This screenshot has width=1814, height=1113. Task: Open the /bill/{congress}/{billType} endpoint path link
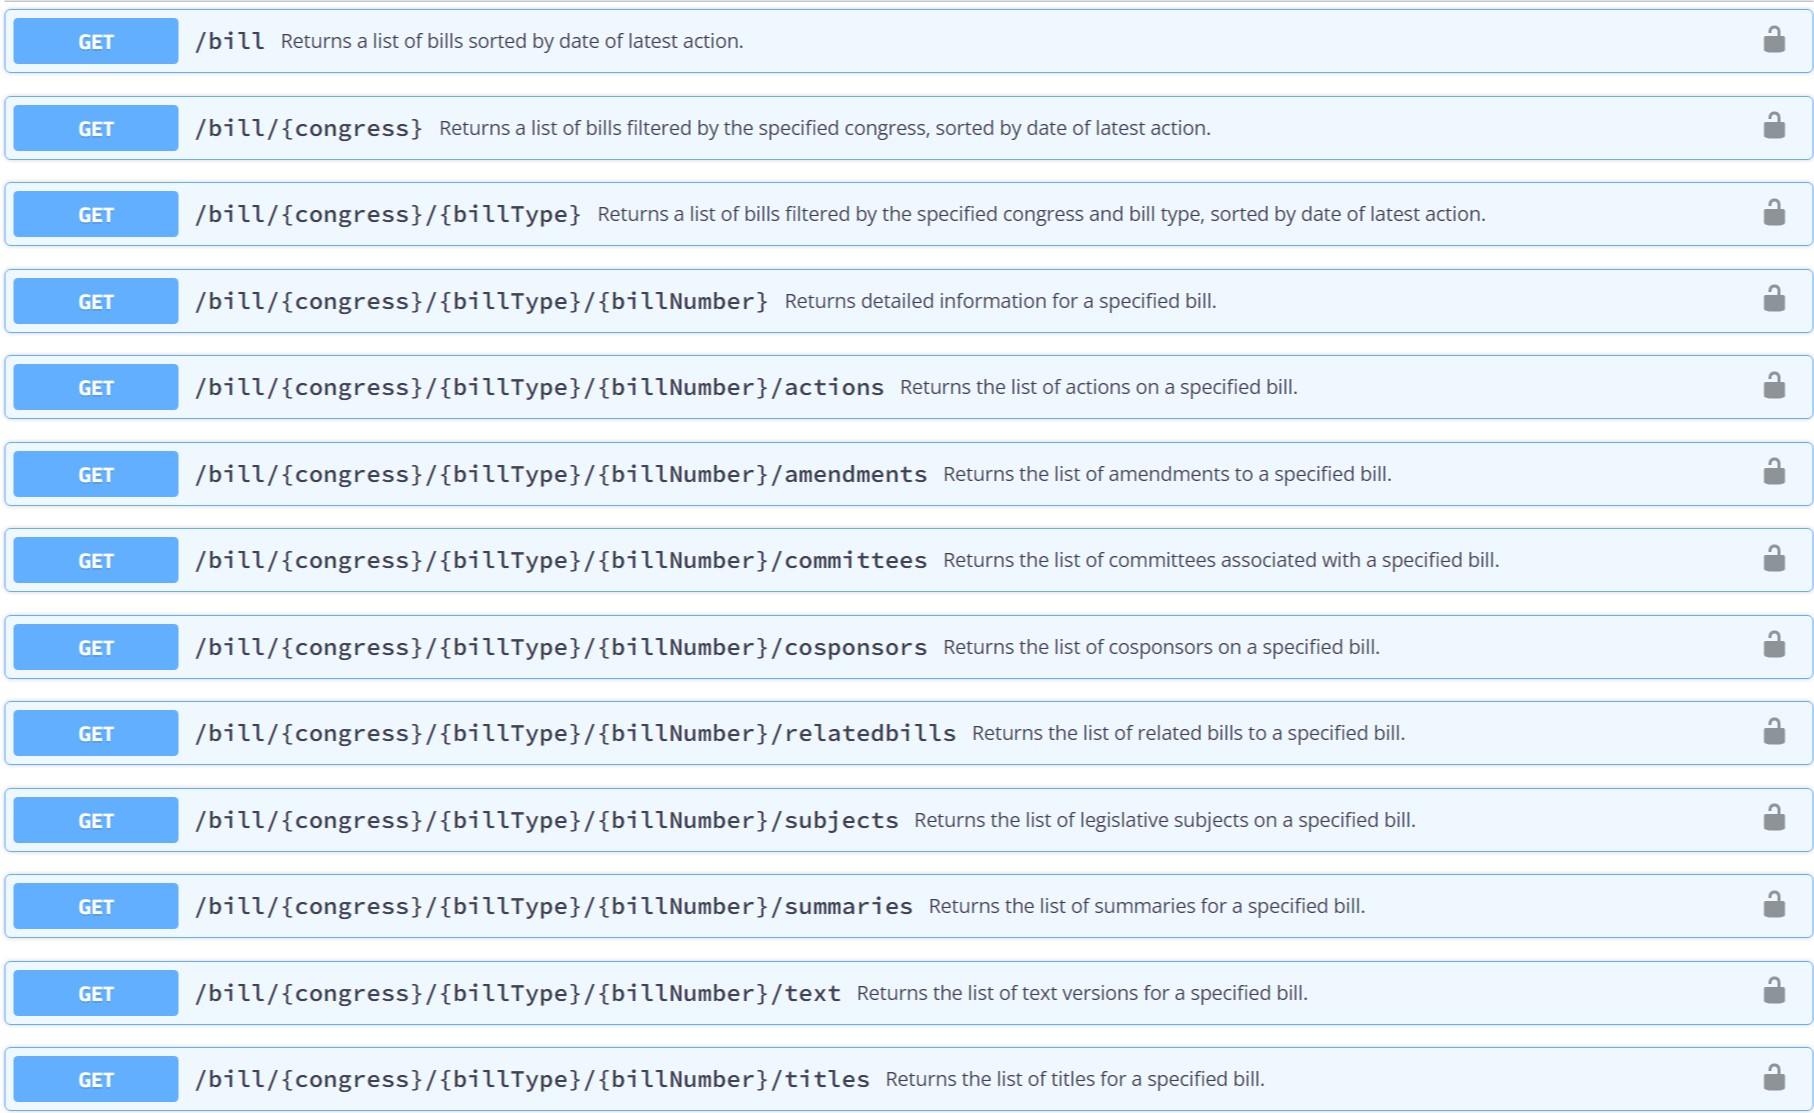387,214
